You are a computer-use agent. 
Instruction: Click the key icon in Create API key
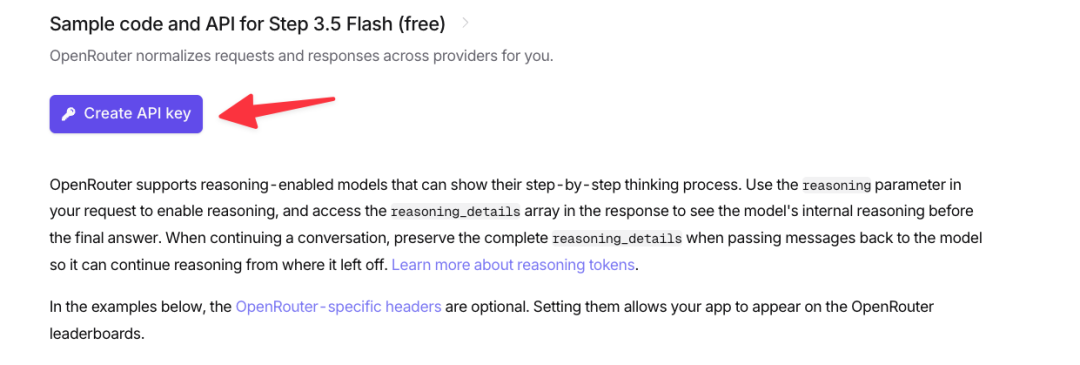pos(68,114)
